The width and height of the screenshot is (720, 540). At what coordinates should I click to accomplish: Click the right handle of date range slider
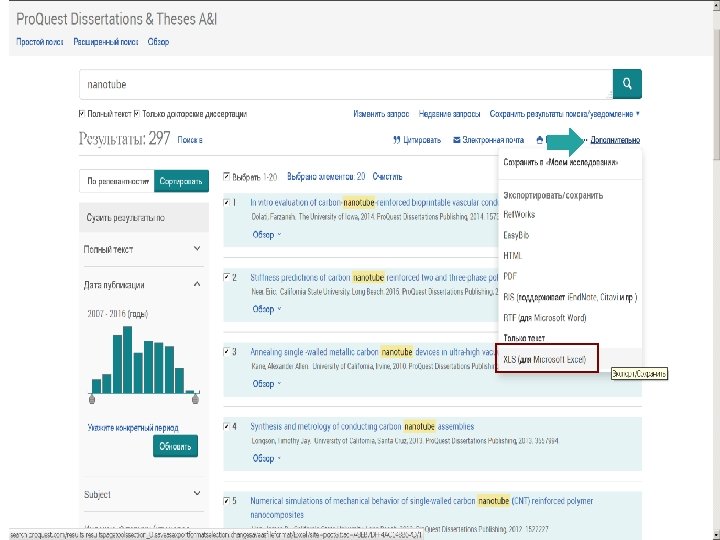click(x=195, y=399)
